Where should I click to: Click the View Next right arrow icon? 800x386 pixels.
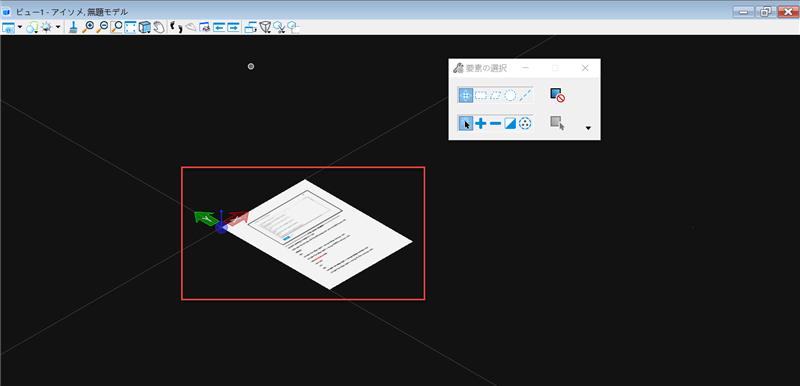pyautogui.click(x=233, y=28)
